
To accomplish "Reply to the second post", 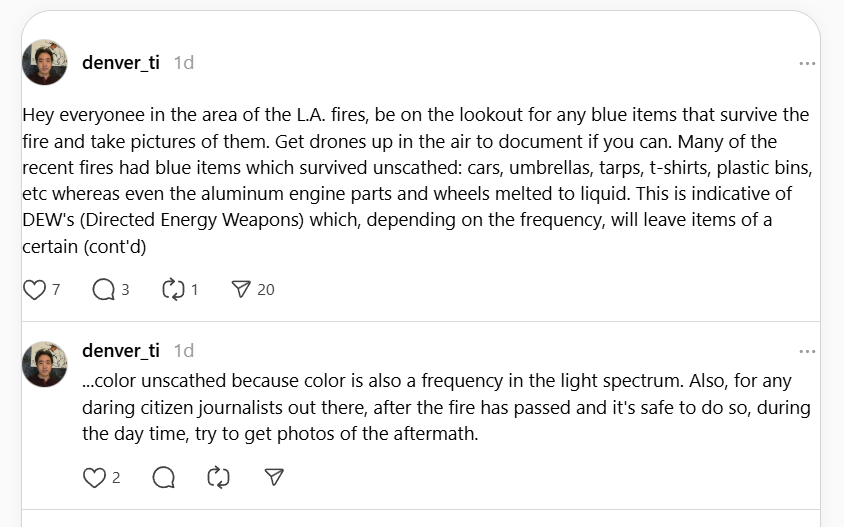I will [163, 478].
